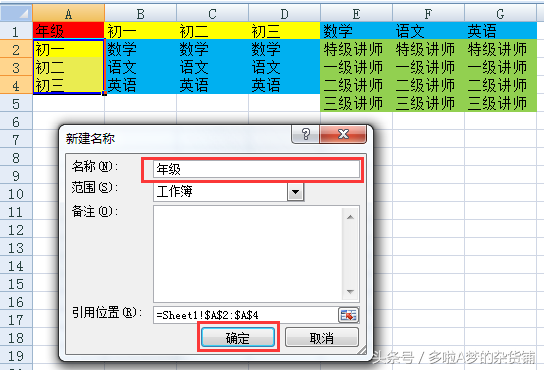Open the dialog help question mark button
This screenshot has height=370, width=544.
pos(305,134)
